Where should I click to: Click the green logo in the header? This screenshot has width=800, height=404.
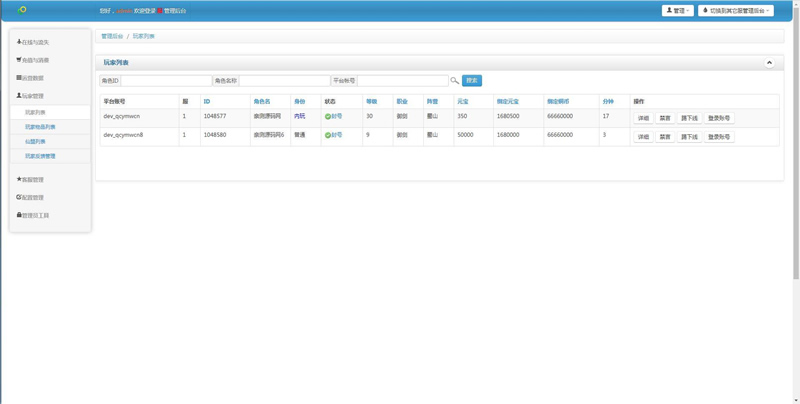point(21,10)
